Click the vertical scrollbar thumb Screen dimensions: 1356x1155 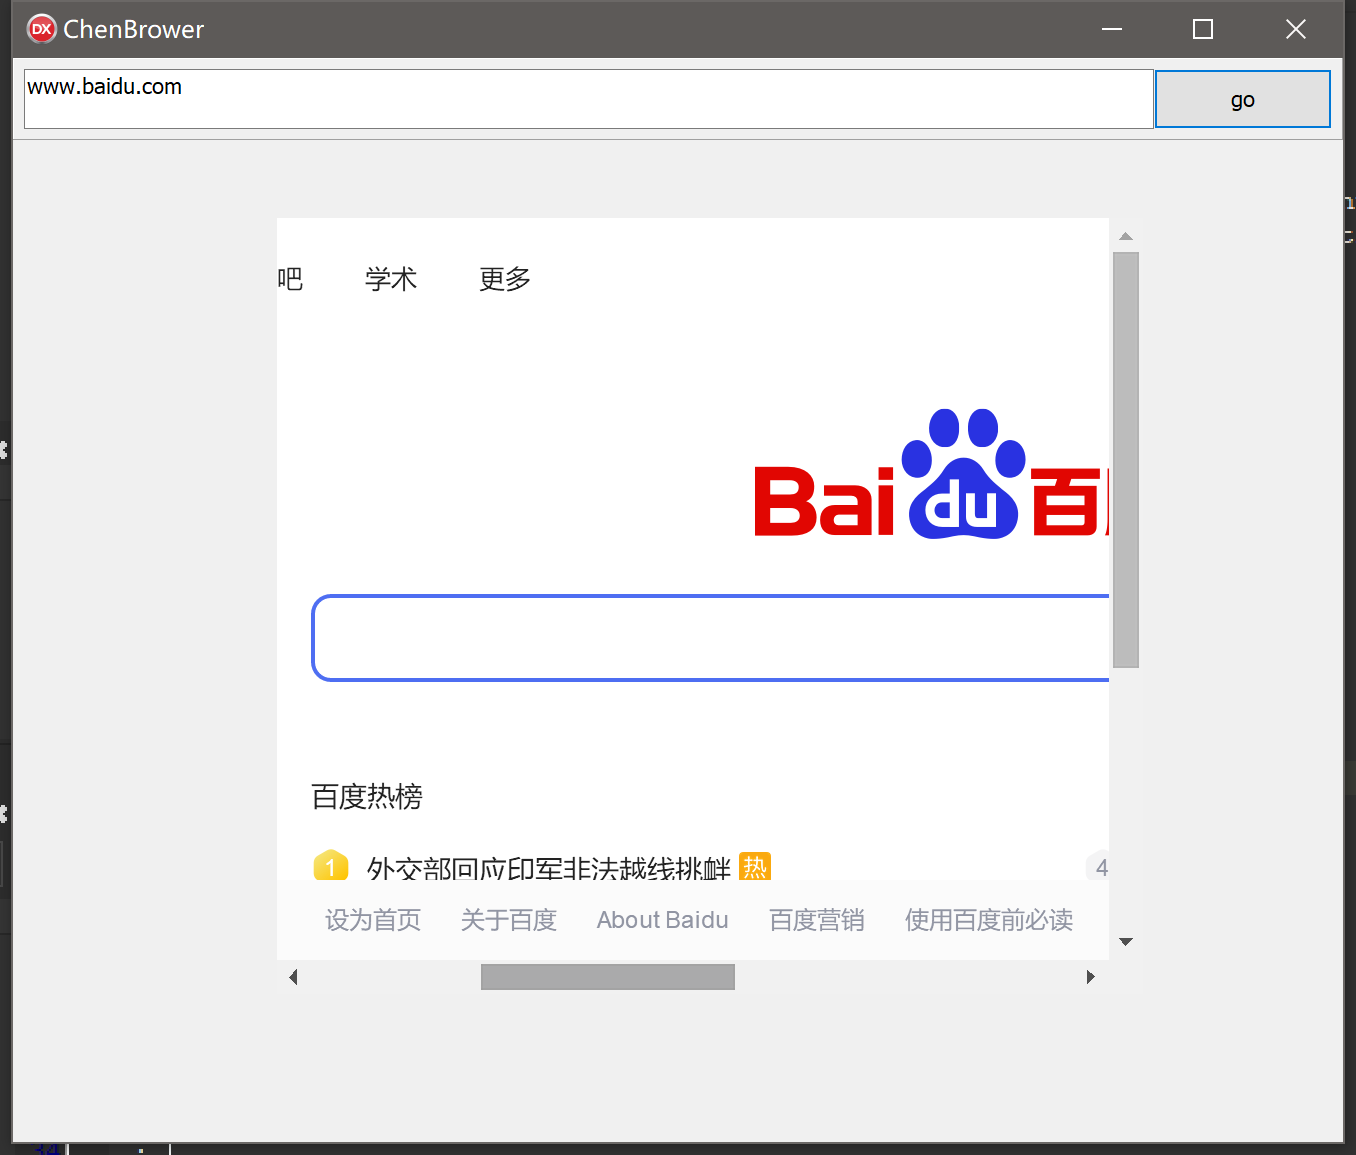(x=1126, y=460)
